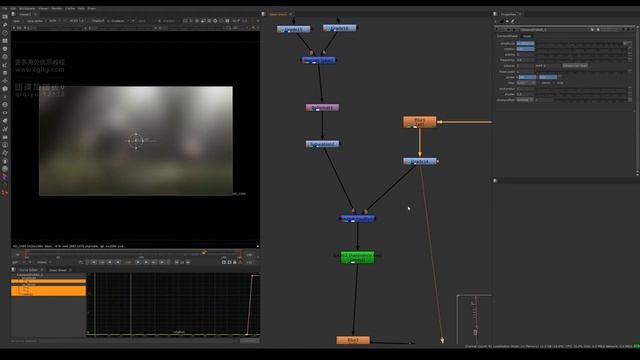The width and height of the screenshot is (640, 360).
Task: Click the shutter slider track
Action: (x=581, y=94)
